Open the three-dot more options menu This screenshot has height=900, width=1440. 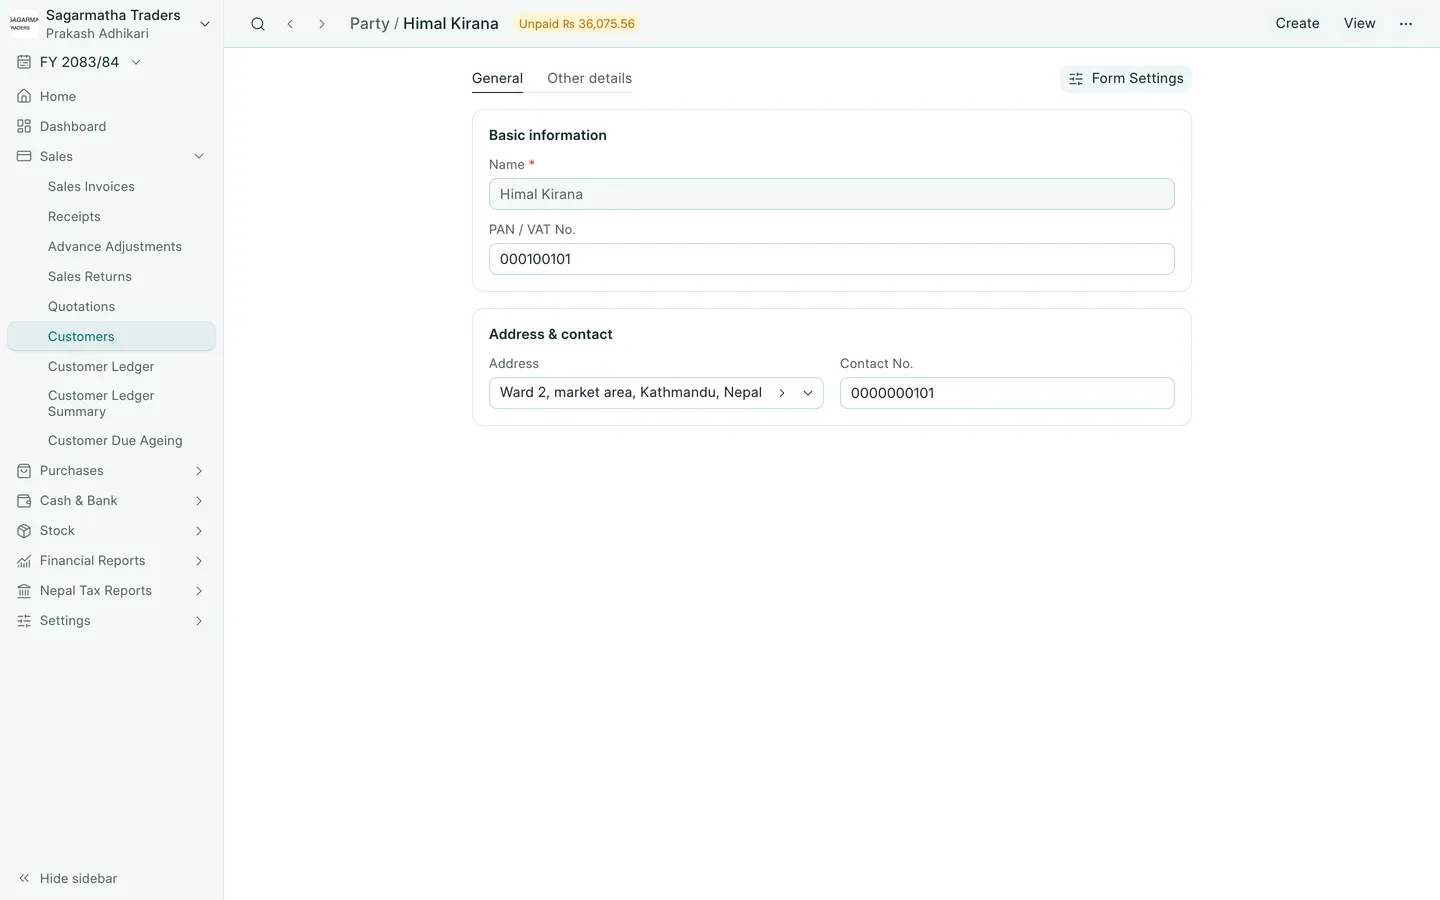[x=1406, y=24]
